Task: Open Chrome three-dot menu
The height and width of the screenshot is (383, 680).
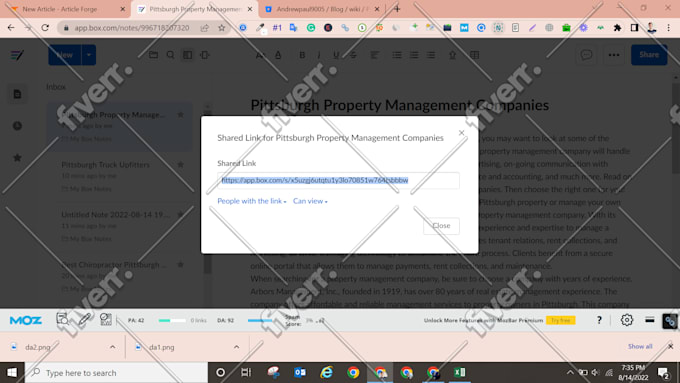Action: [669, 28]
